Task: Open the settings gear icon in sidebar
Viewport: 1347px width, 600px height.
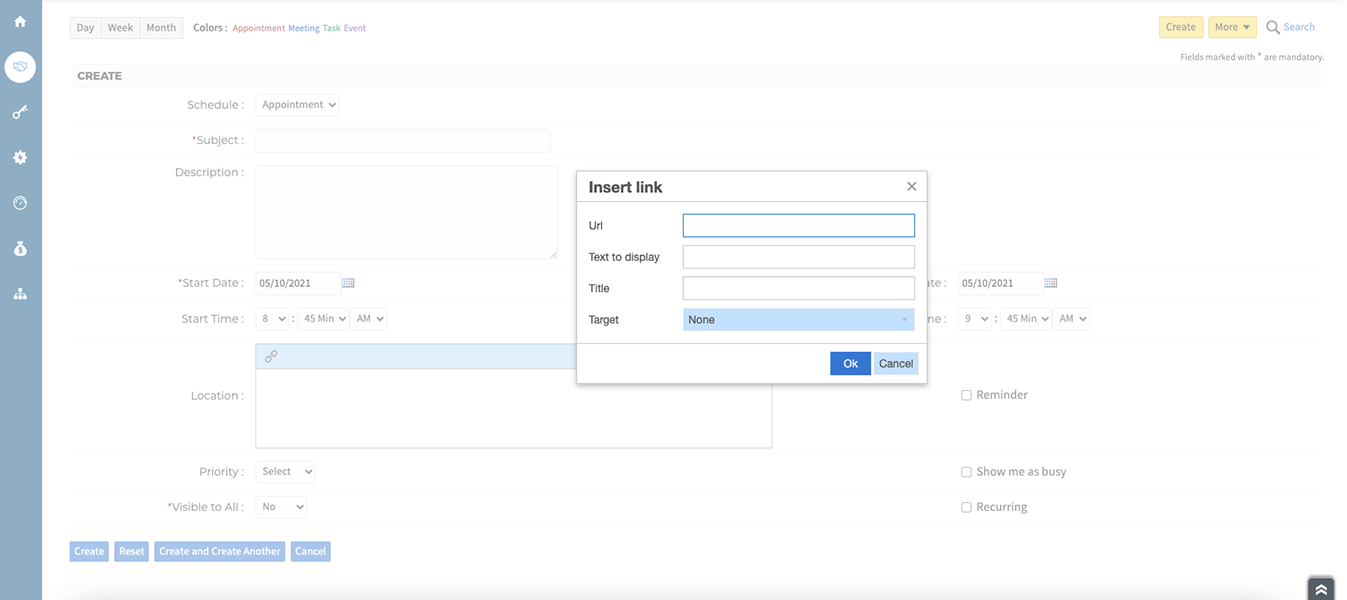Action: [20, 158]
